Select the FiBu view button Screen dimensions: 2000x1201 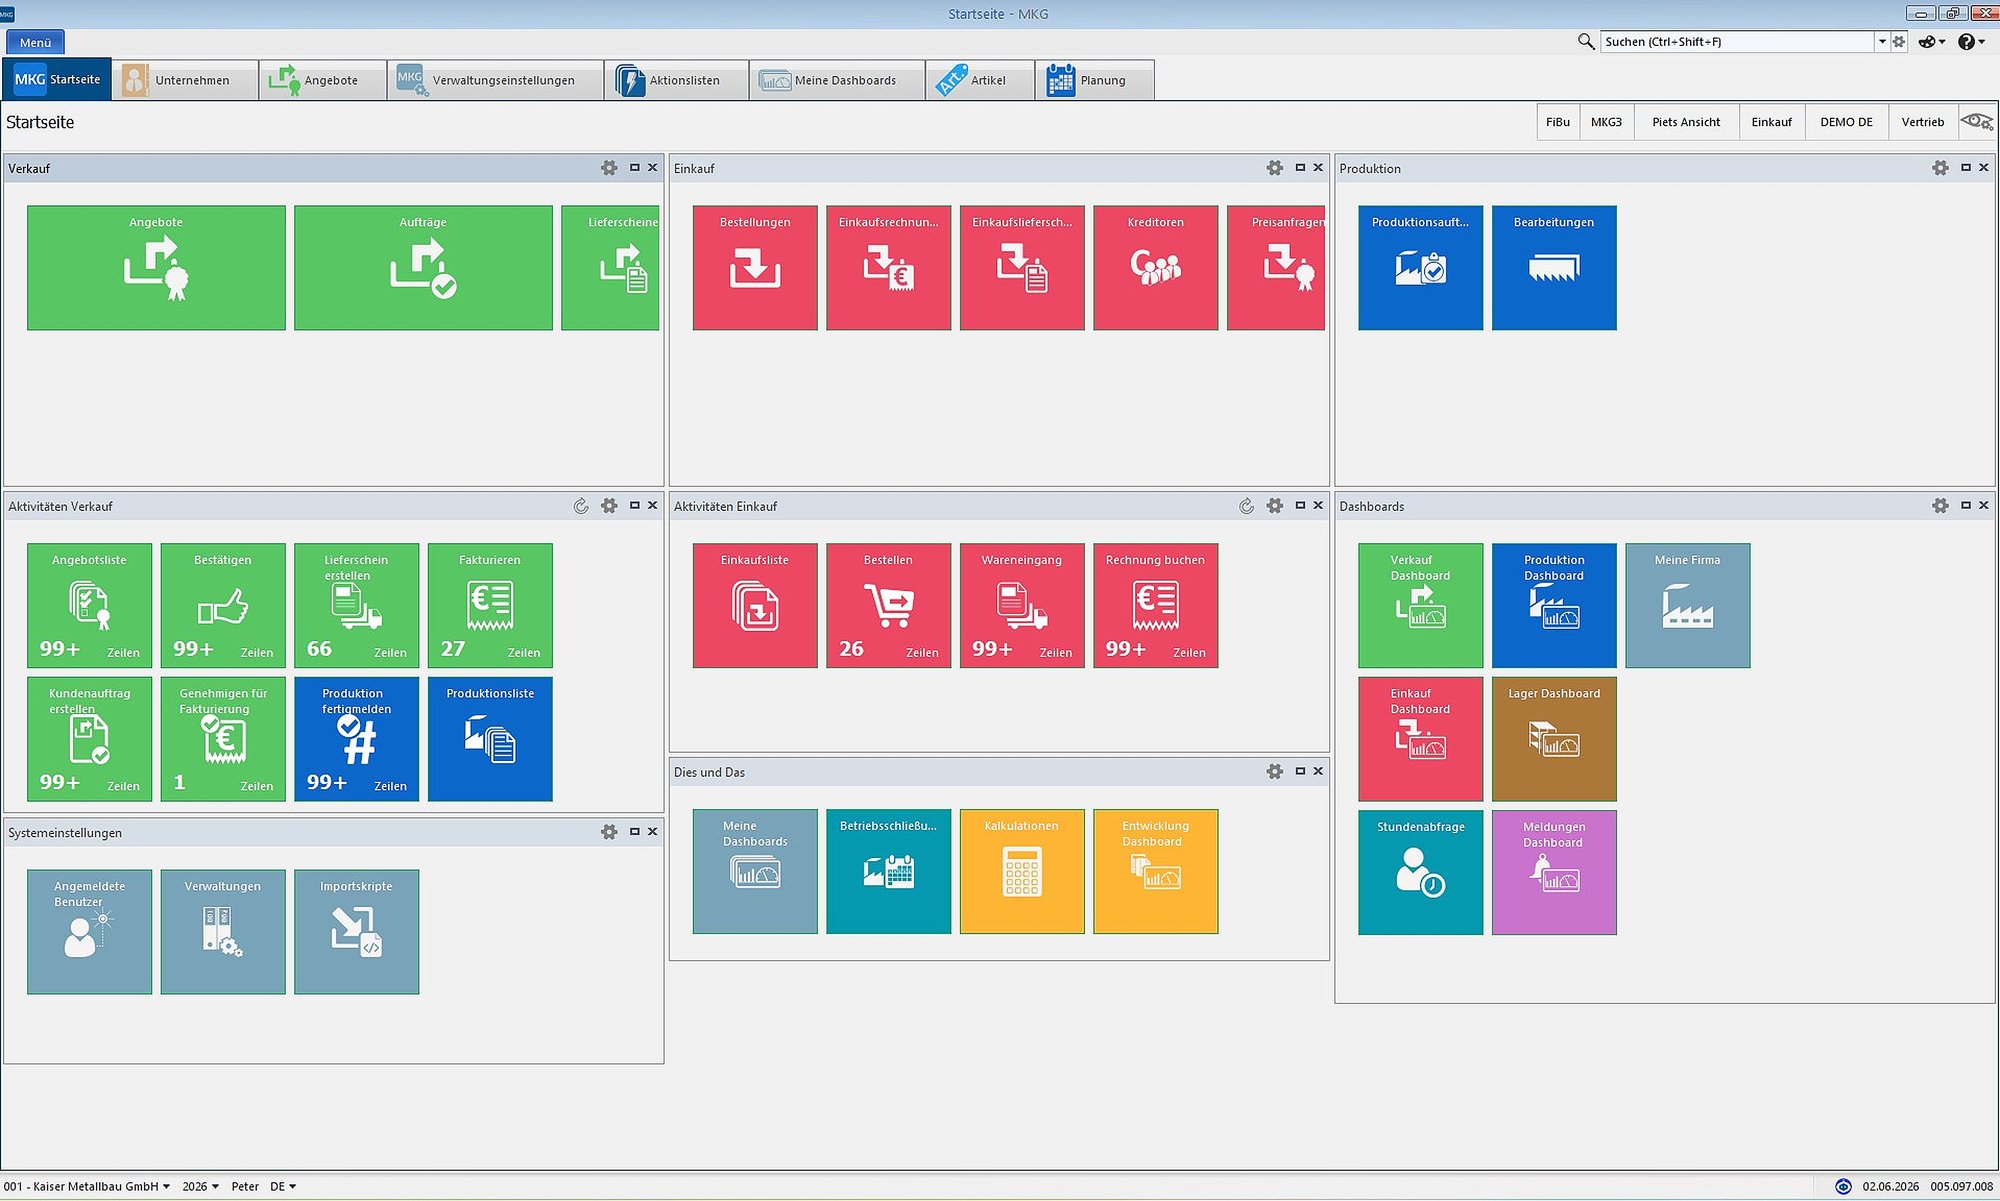1557,122
